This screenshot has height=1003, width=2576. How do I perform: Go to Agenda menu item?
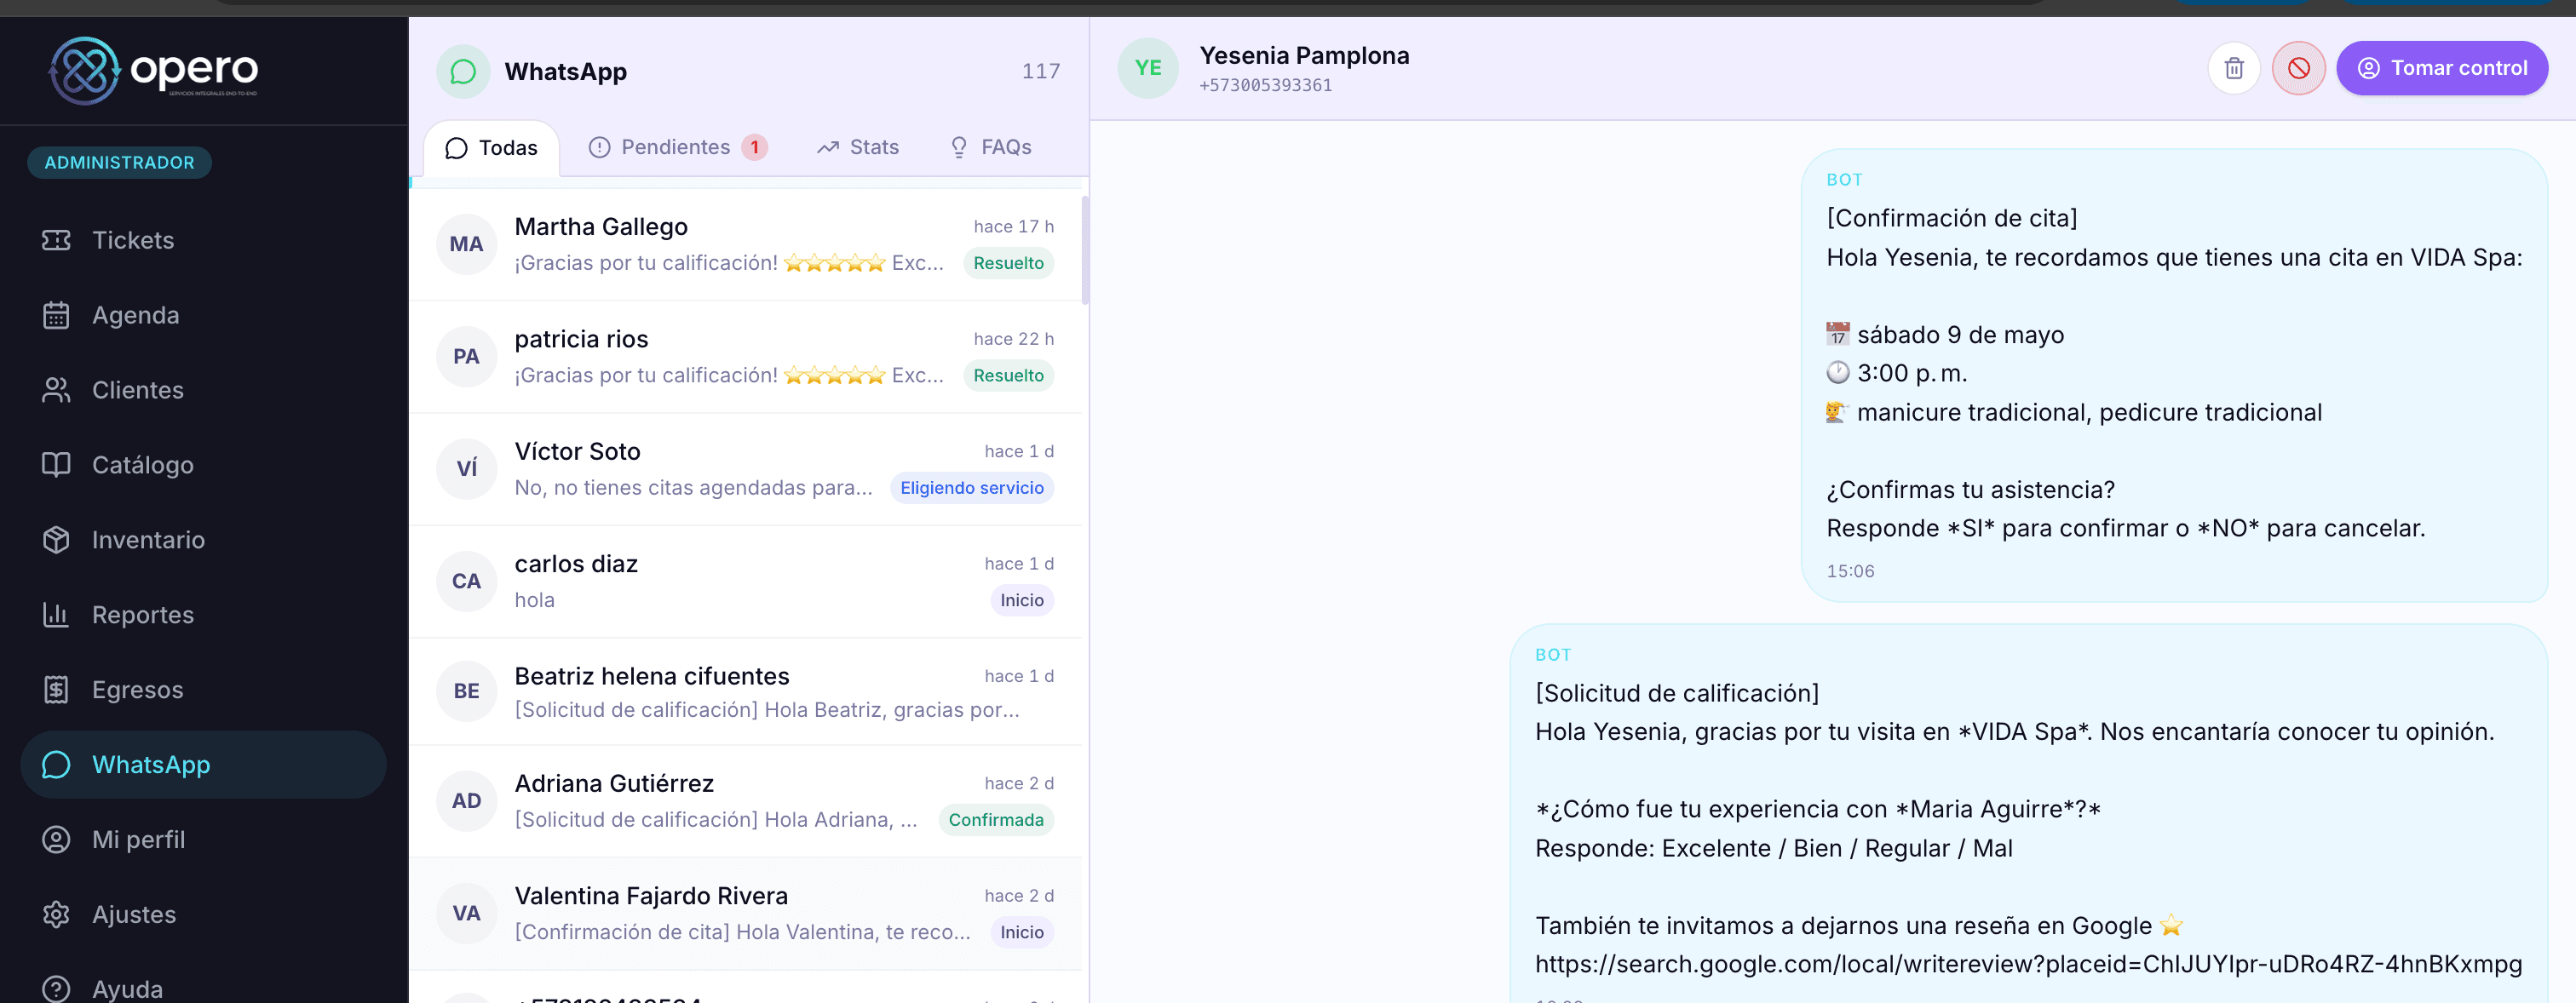(203, 315)
